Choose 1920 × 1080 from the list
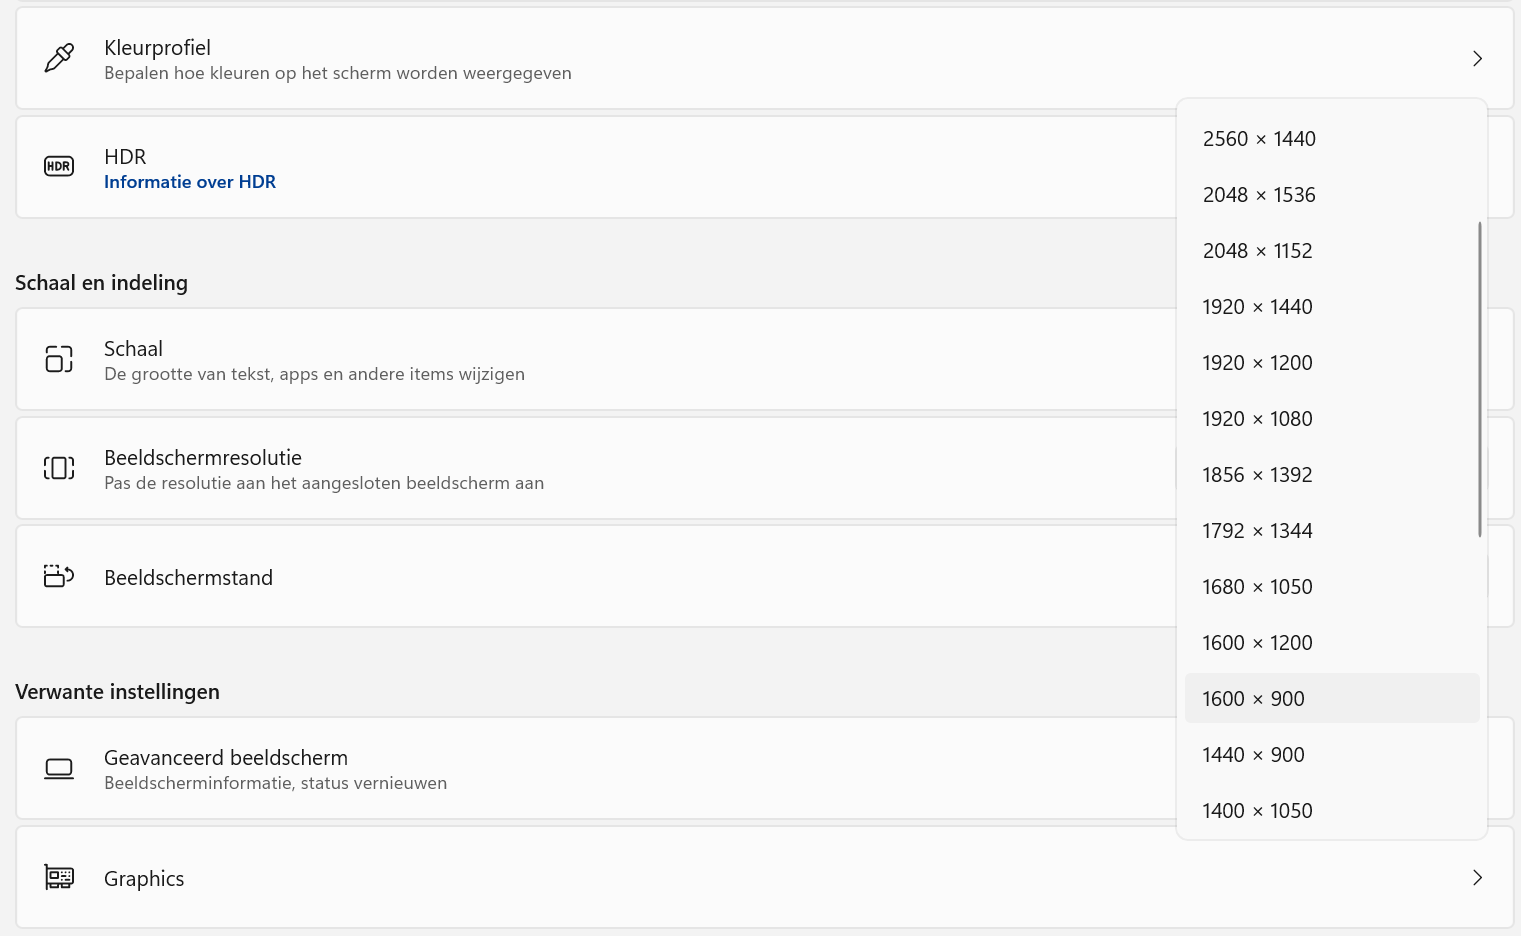Viewport: 1521px width, 936px height. 1257,419
